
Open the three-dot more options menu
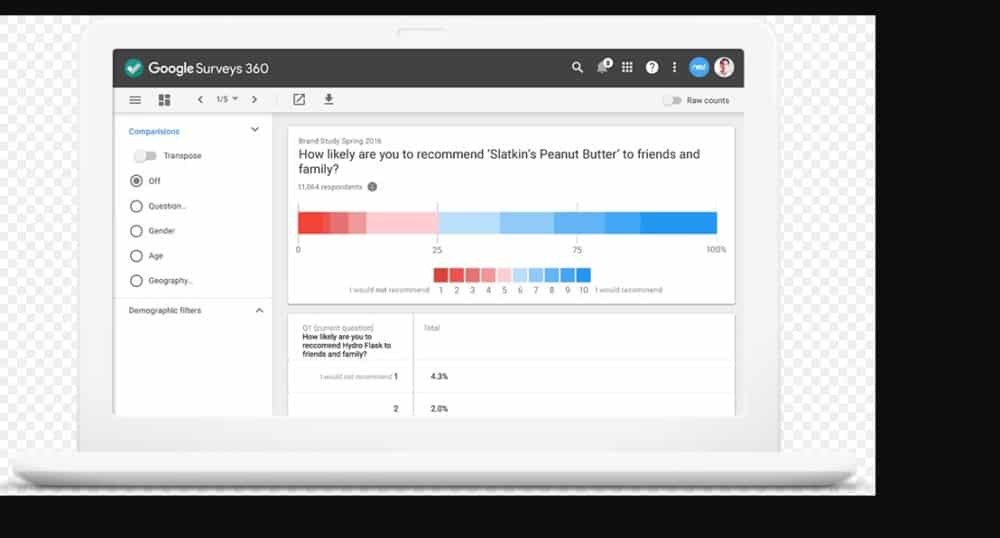coord(674,67)
